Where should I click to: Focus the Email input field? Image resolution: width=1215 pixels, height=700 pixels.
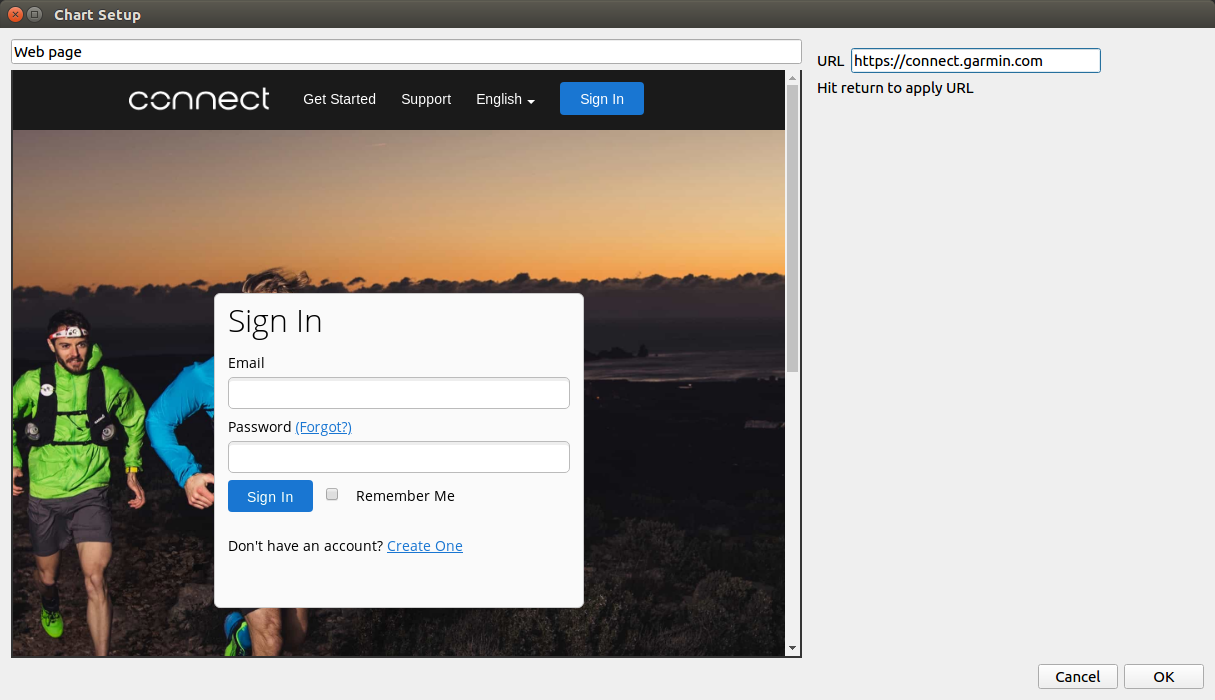click(x=398, y=393)
